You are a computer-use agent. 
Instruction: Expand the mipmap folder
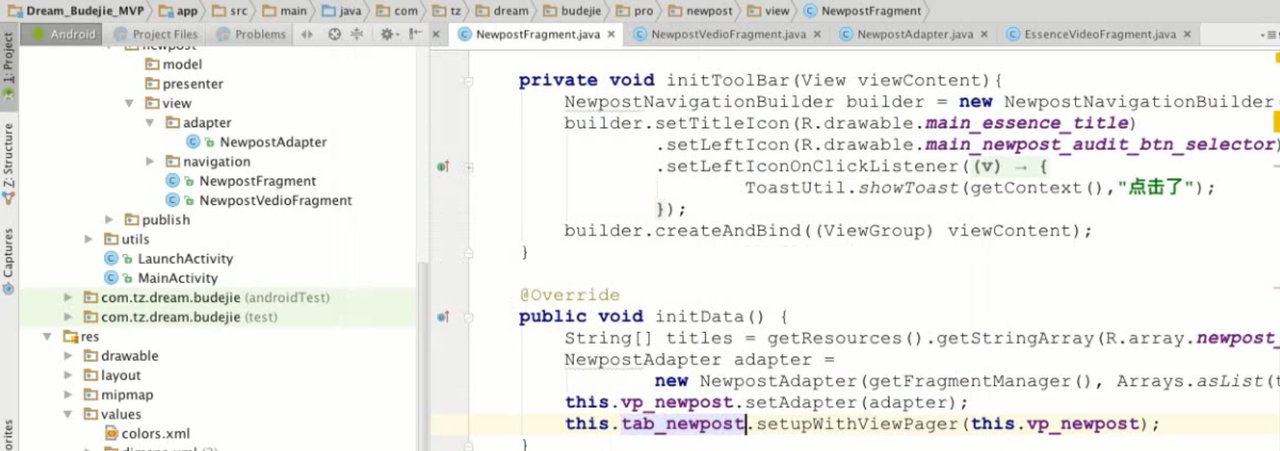[68, 395]
